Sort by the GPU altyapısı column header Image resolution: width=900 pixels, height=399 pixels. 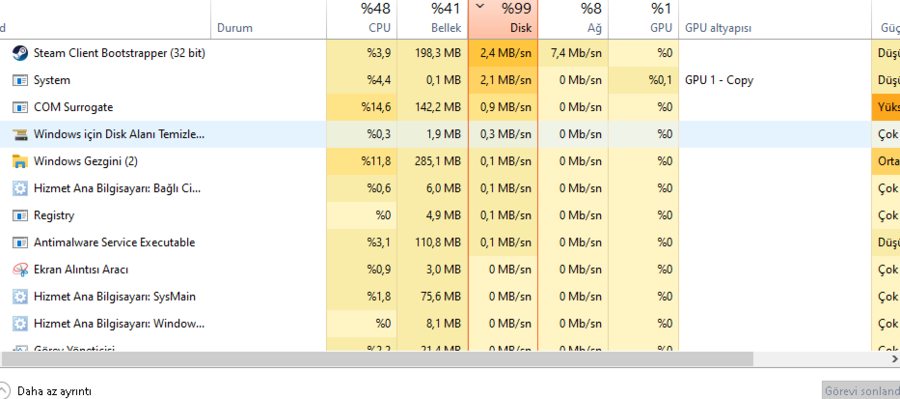tap(775, 20)
